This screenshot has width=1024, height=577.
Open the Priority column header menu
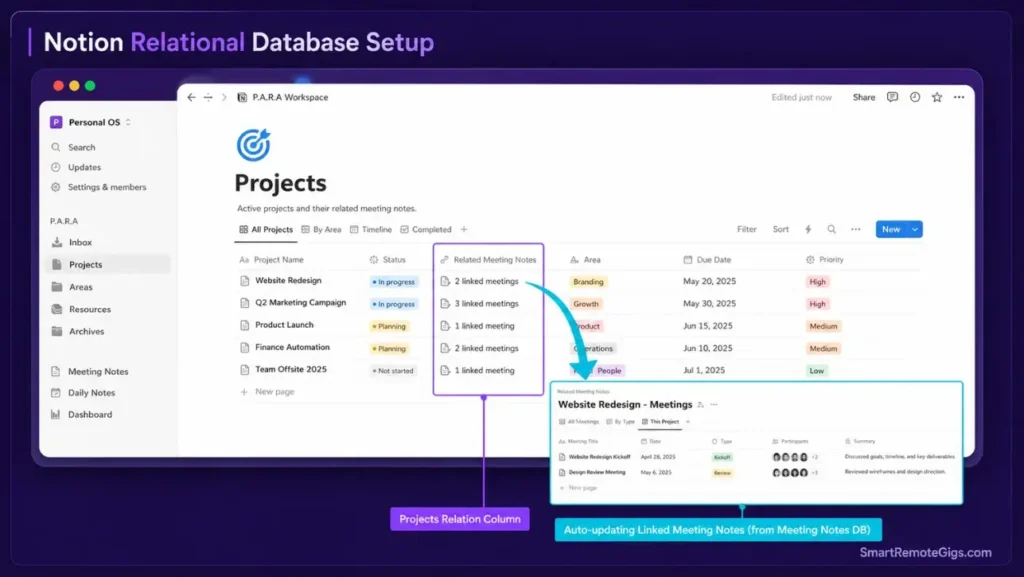(825, 260)
